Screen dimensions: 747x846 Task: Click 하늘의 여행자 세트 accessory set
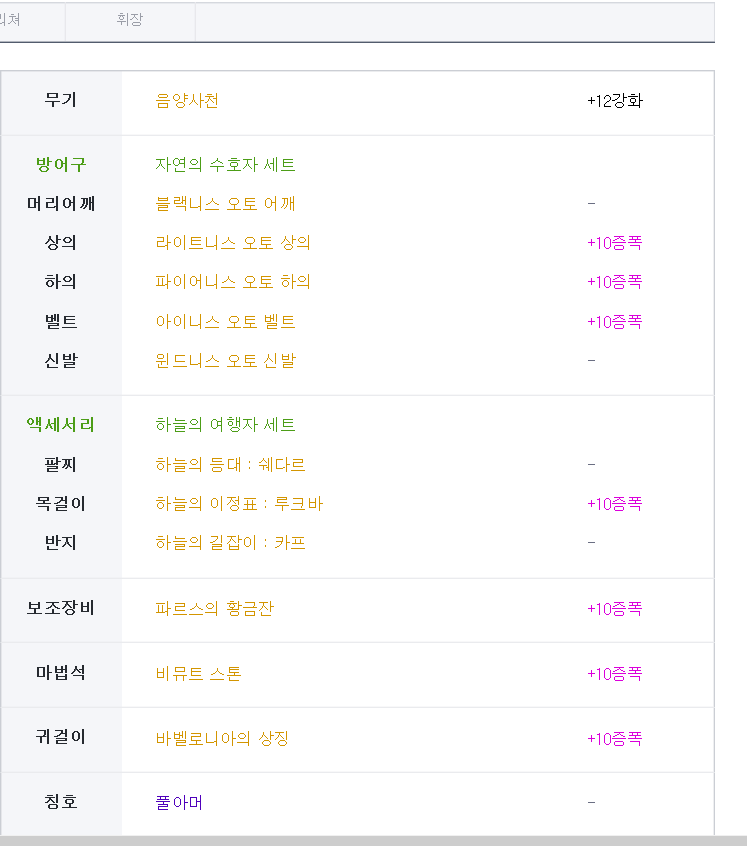click(x=225, y=425)
